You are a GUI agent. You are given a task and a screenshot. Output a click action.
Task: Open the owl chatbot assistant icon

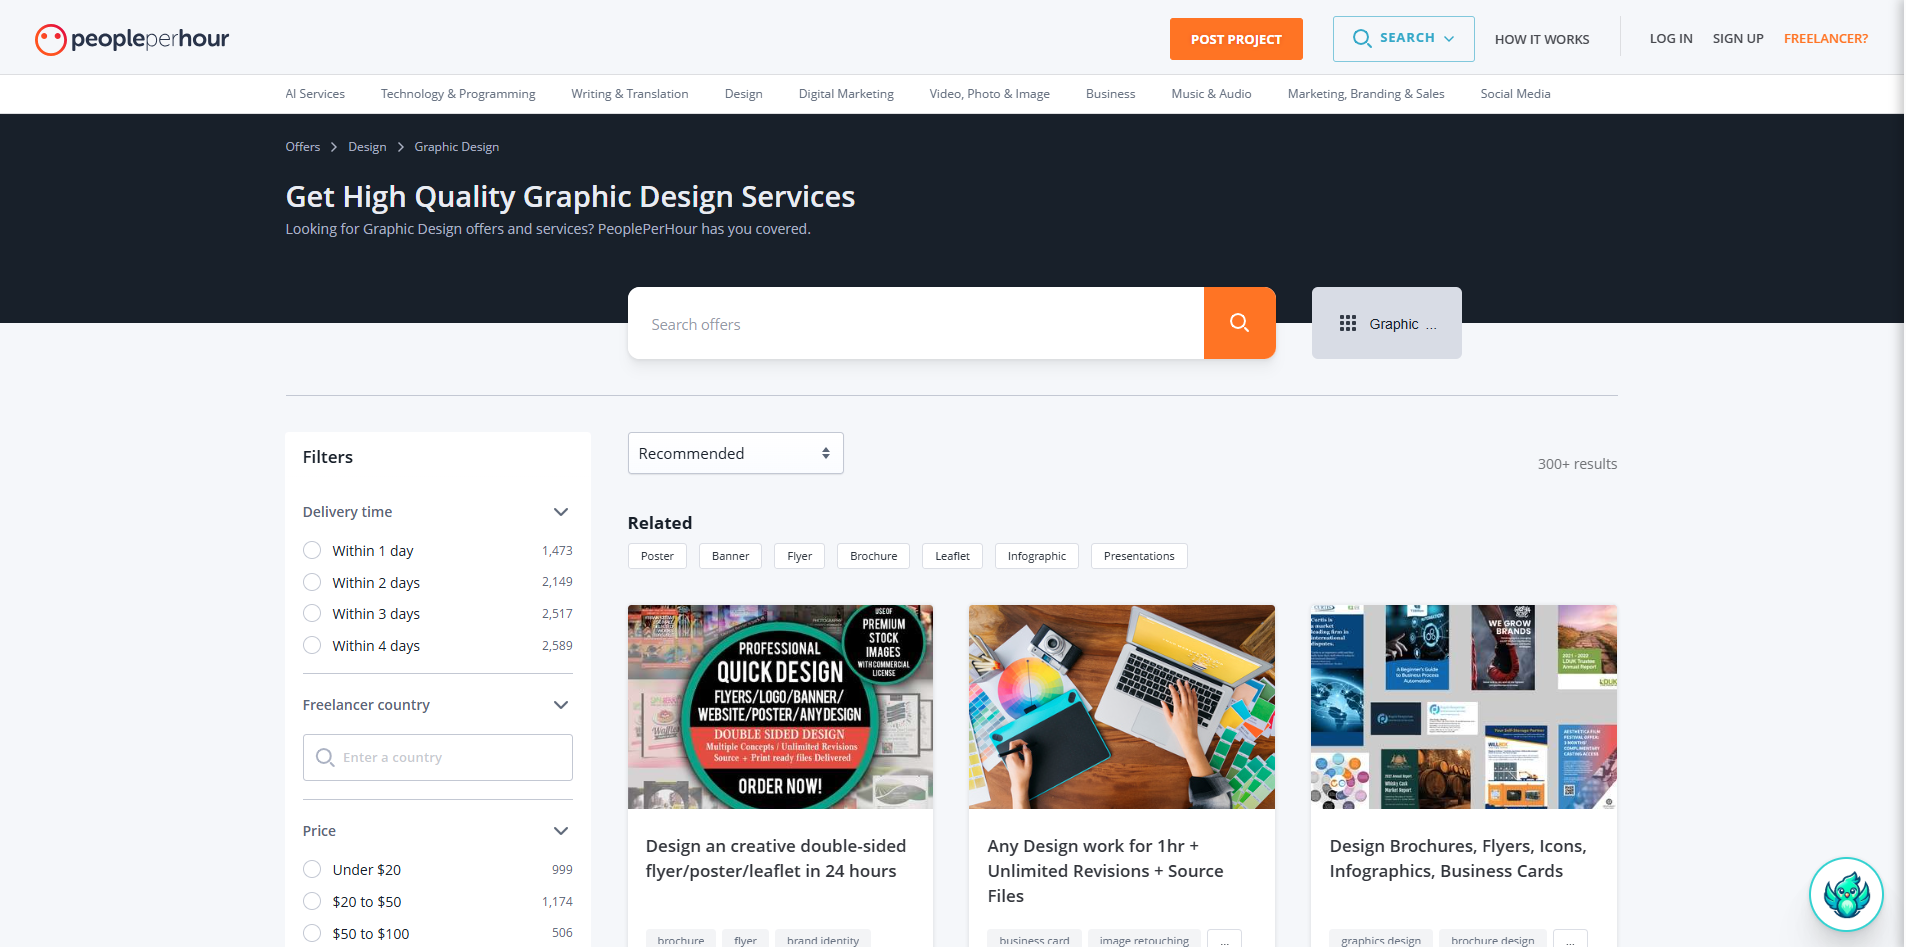click(1846, 894)
